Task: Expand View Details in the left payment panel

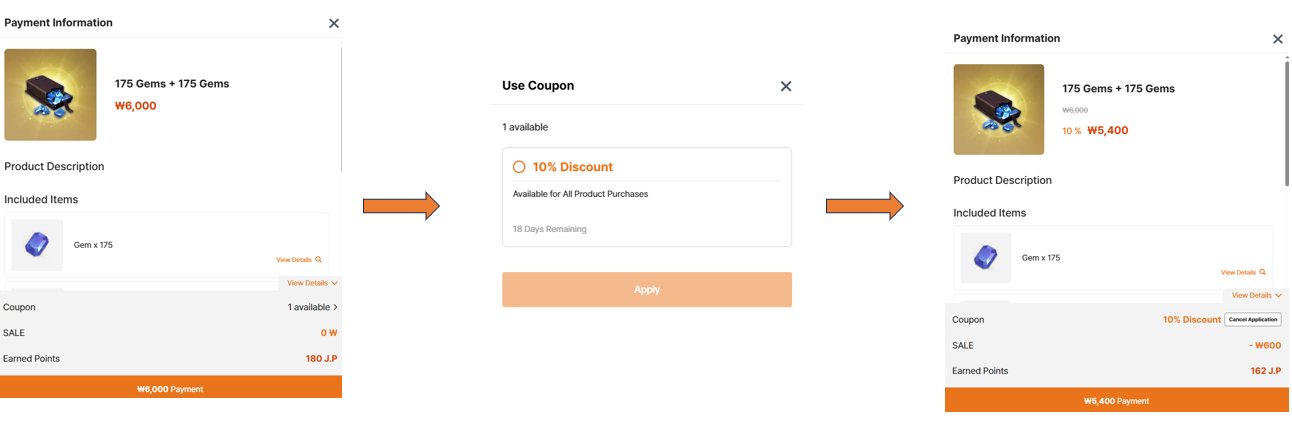Action: (312, 283)
